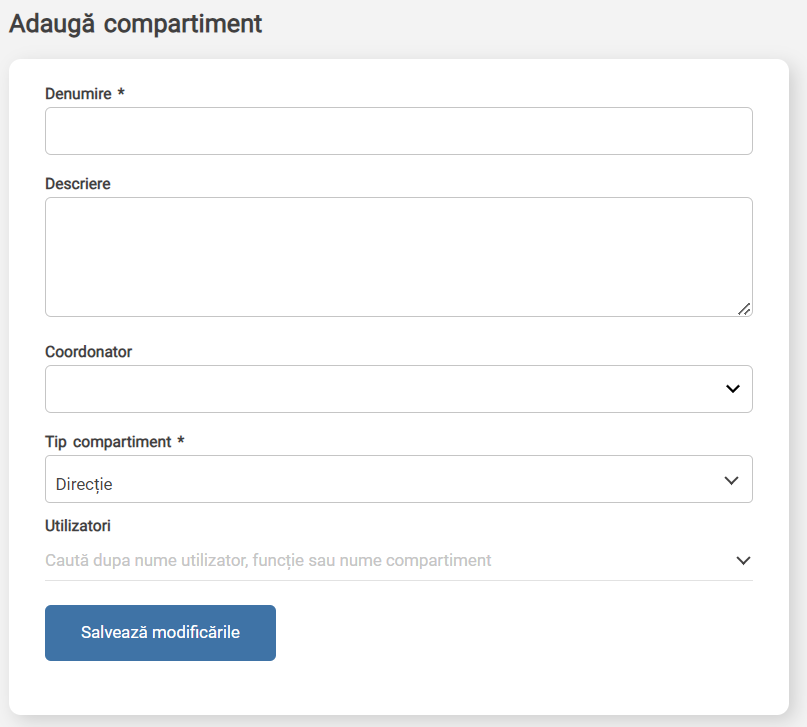Click the Descriere field label

point(78,184)
